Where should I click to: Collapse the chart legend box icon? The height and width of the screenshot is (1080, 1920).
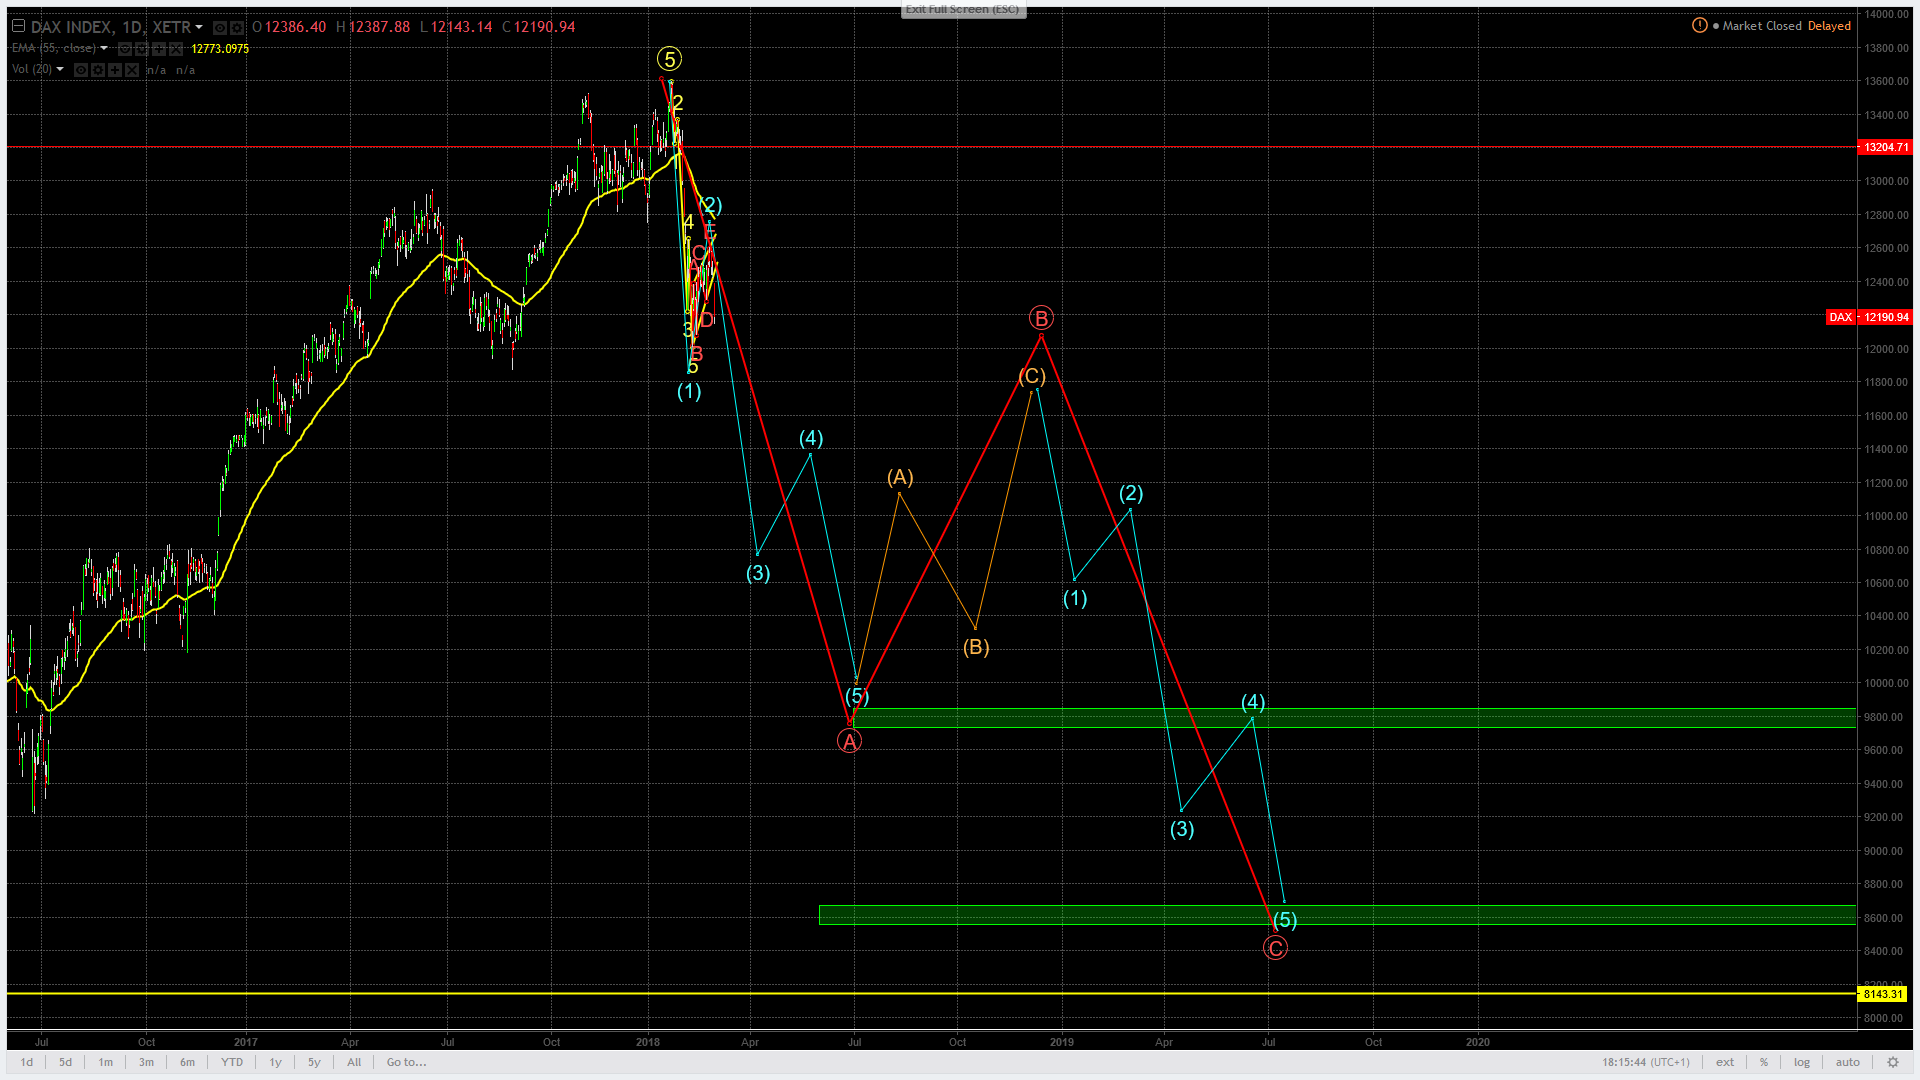pyautogui.click(x=18, y=26)
